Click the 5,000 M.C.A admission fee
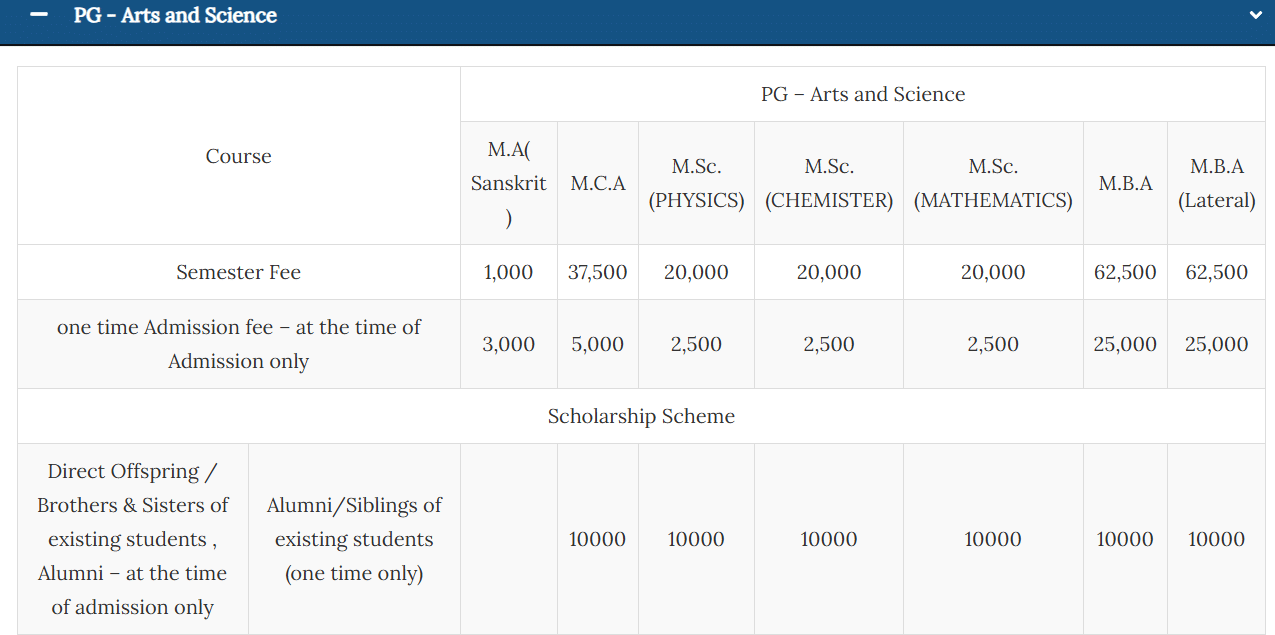The height and width of the screenshot is (635, 1275). click(x=598, y=344)
